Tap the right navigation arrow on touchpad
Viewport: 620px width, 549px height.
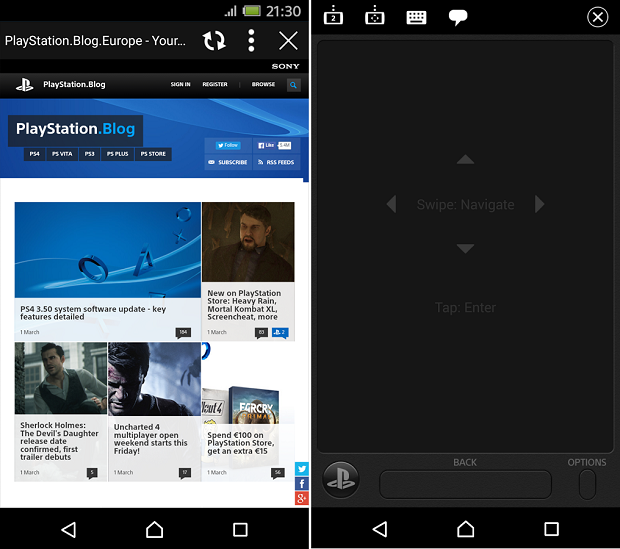(539, 204)
